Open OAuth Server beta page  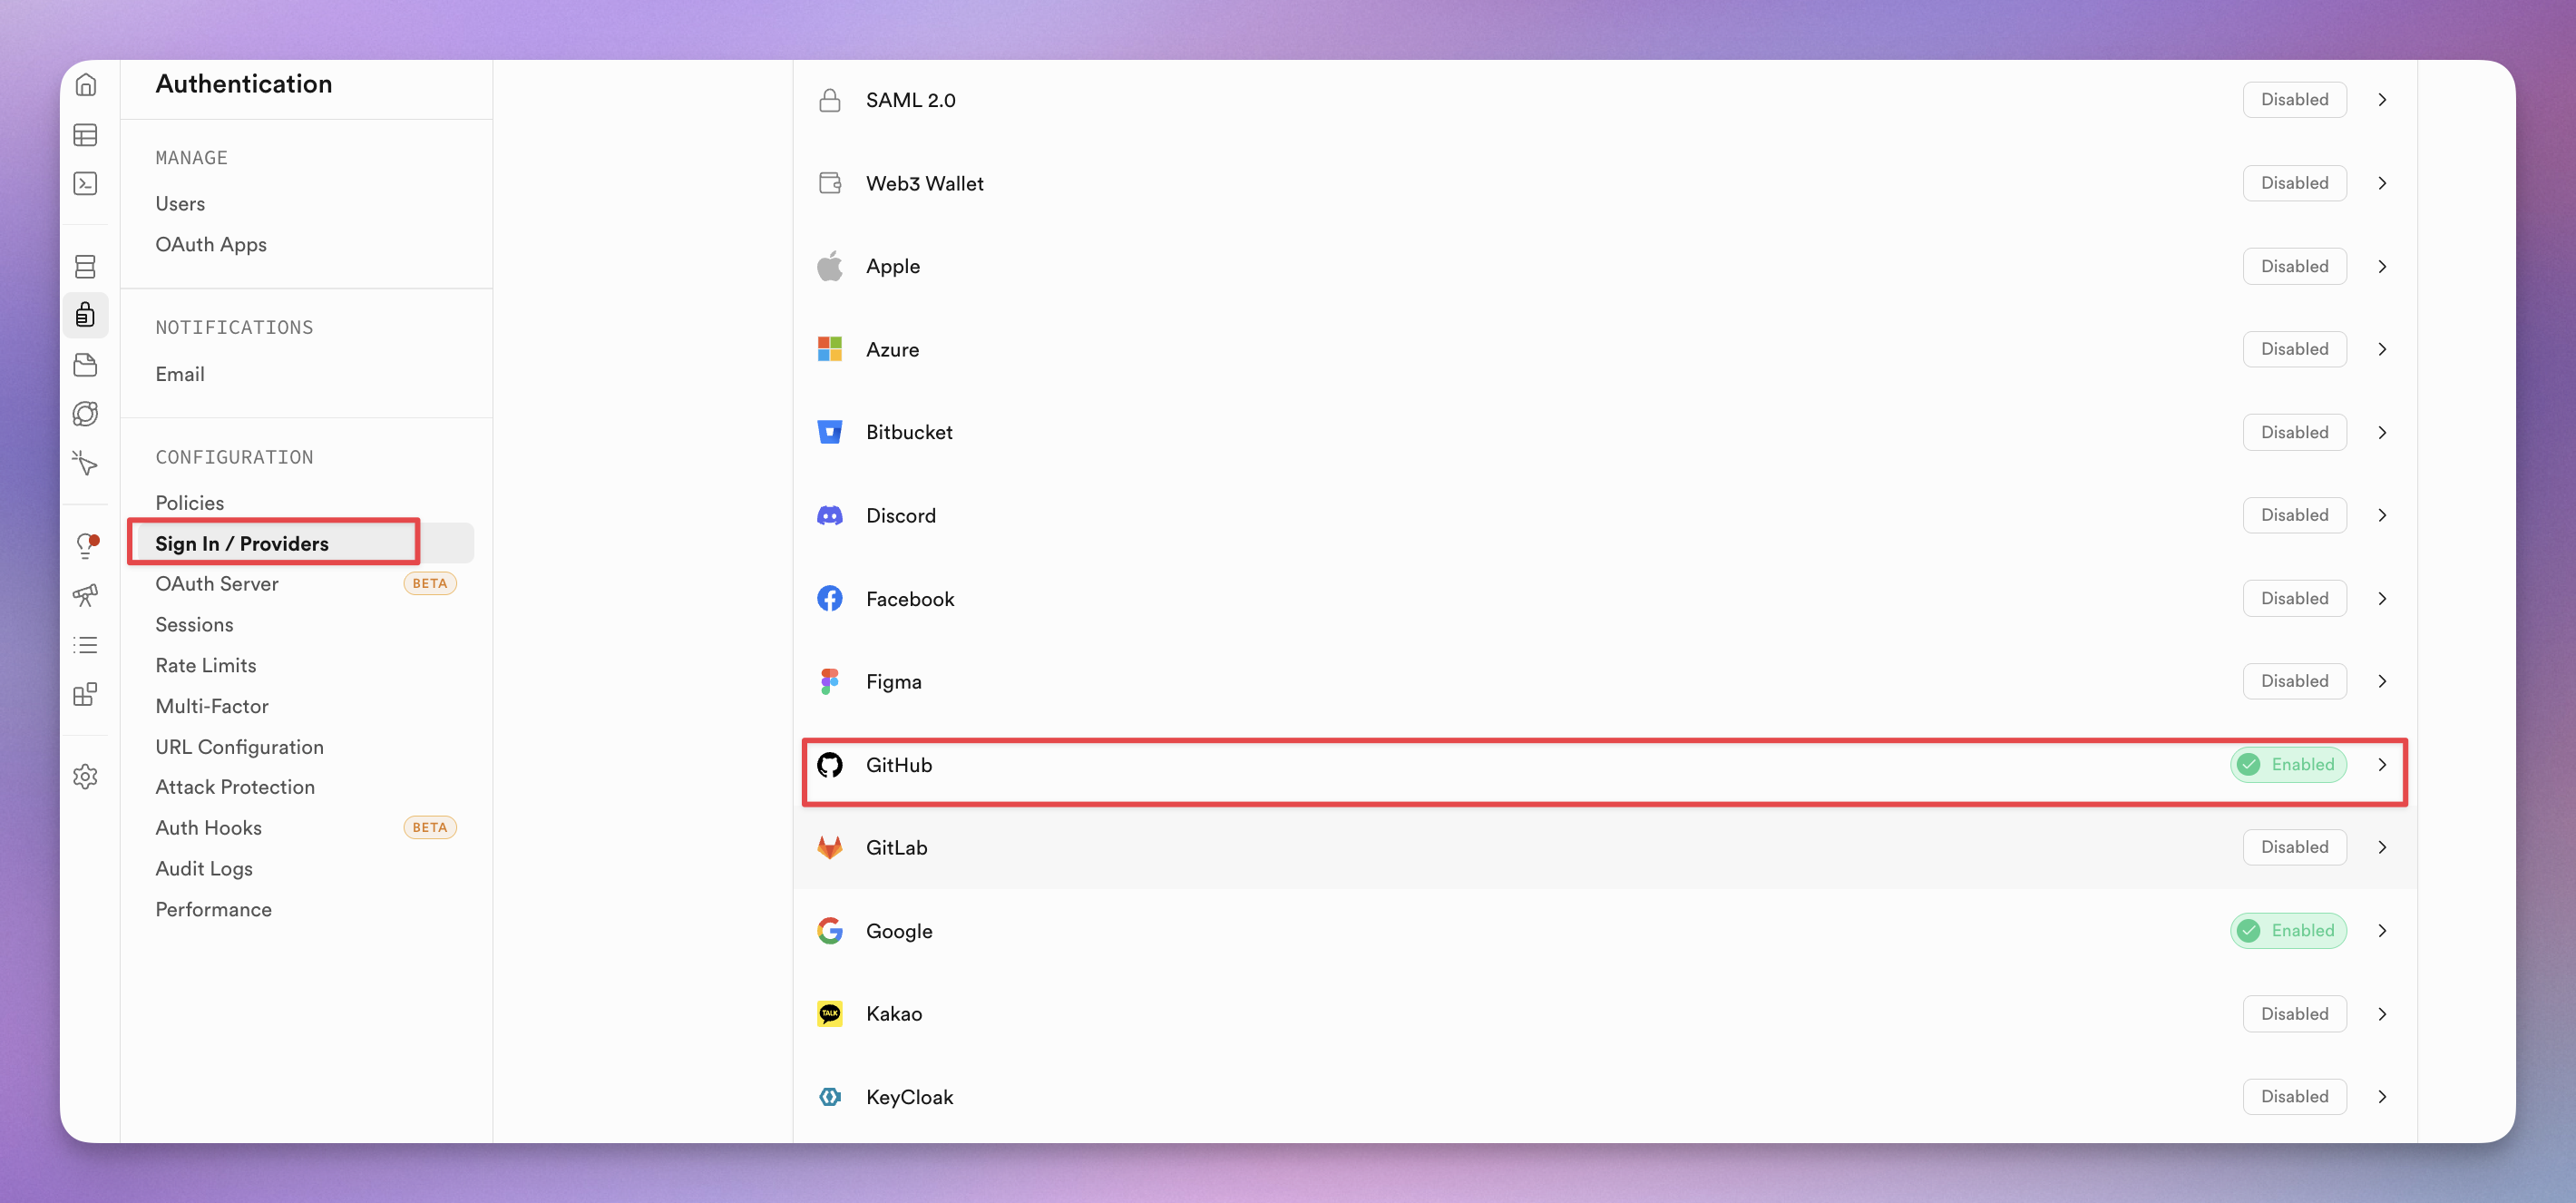[x=217, y=584]
